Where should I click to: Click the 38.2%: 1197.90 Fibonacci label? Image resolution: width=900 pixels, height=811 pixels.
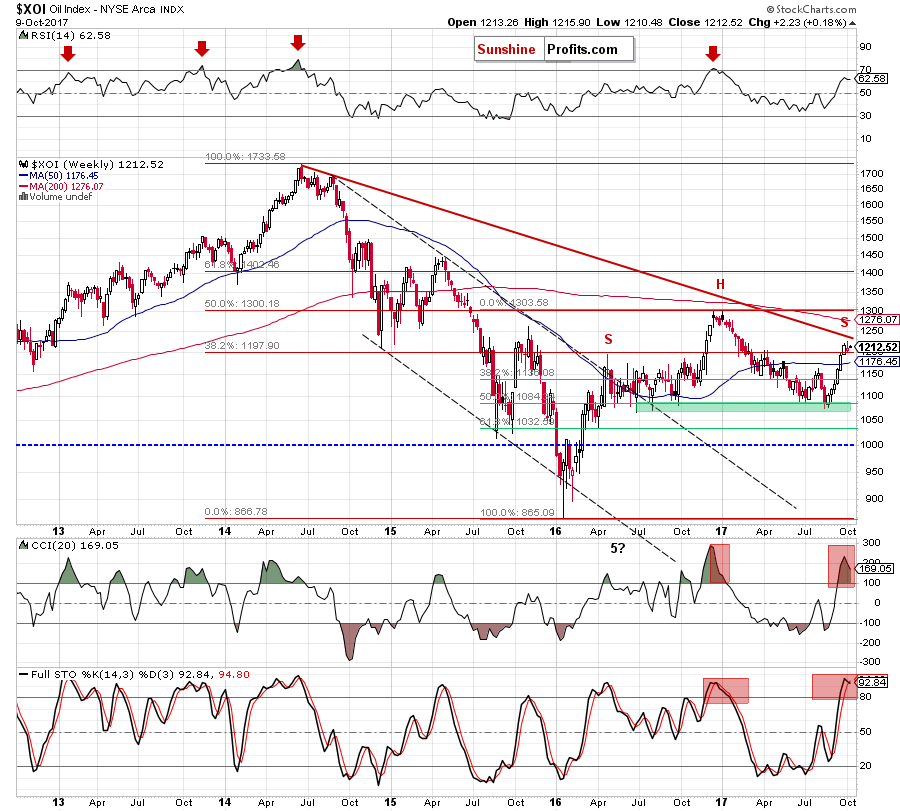[242, 346]
